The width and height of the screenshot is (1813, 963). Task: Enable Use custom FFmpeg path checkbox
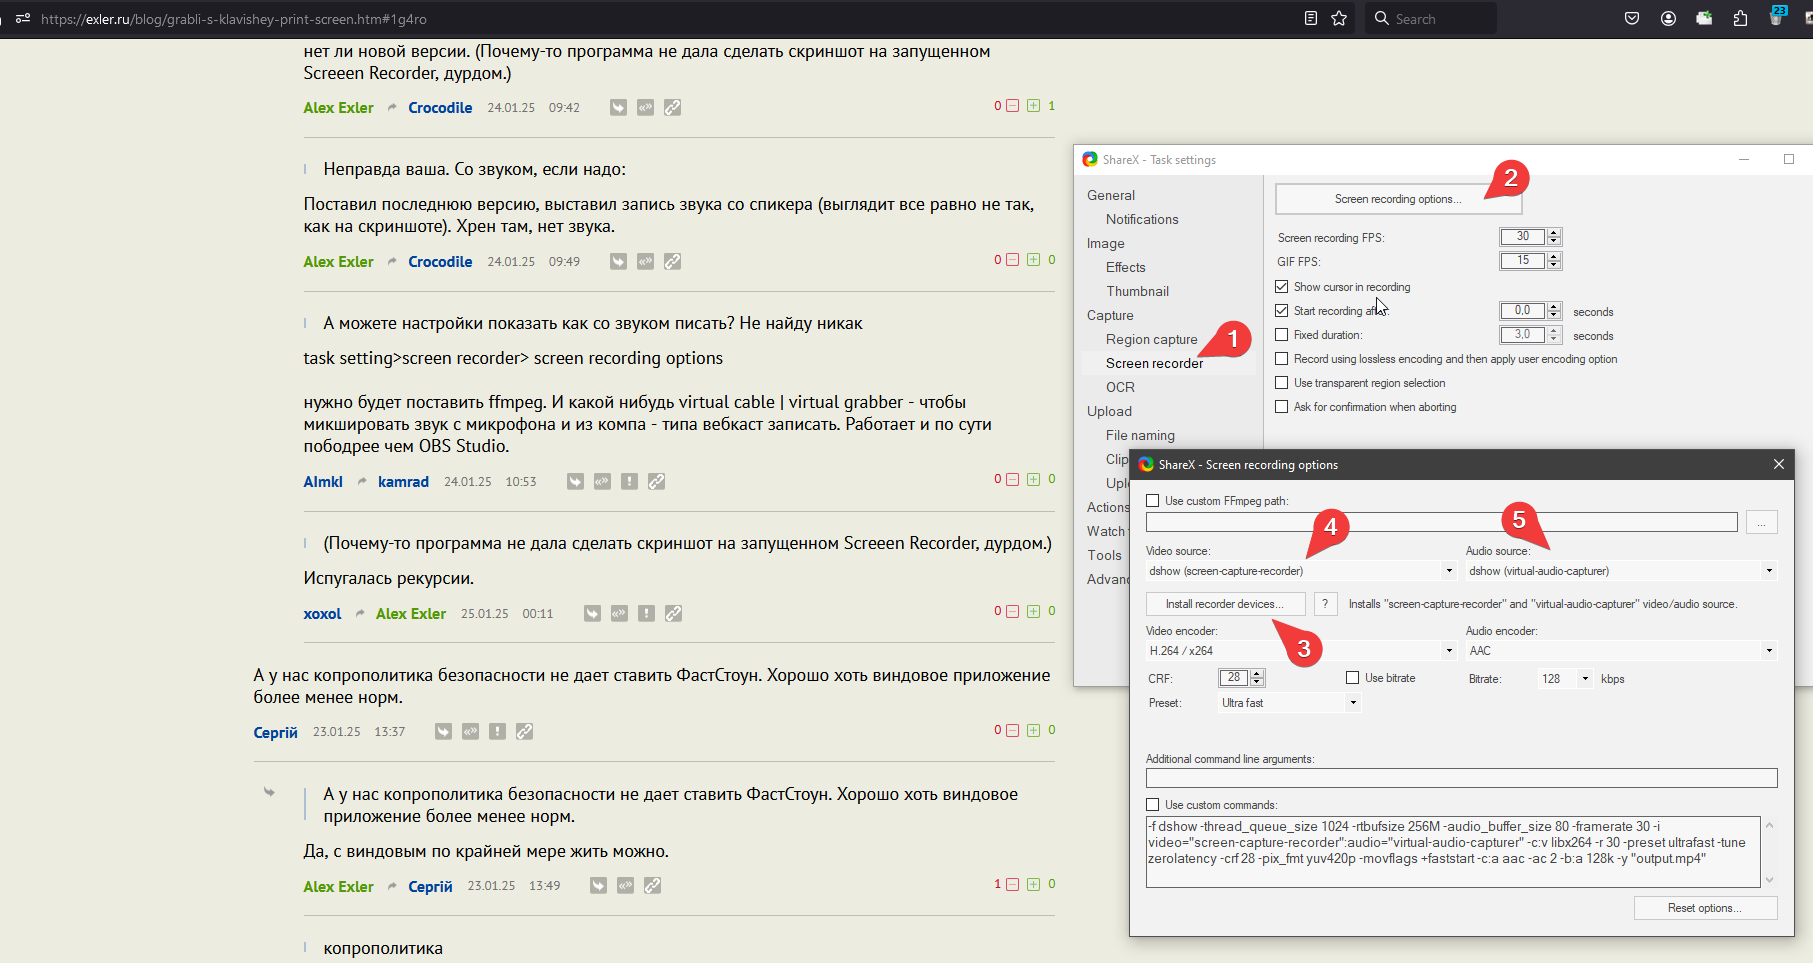click(x=1153, y=501)
